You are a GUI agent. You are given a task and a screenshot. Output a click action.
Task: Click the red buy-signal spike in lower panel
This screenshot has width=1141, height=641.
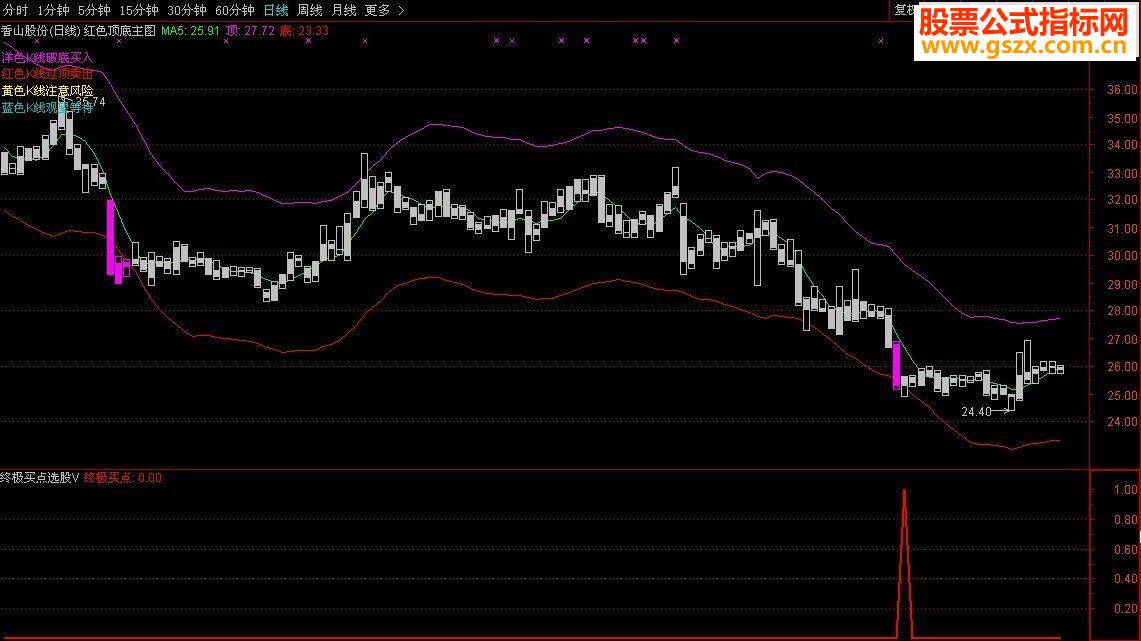pos(905,564)
